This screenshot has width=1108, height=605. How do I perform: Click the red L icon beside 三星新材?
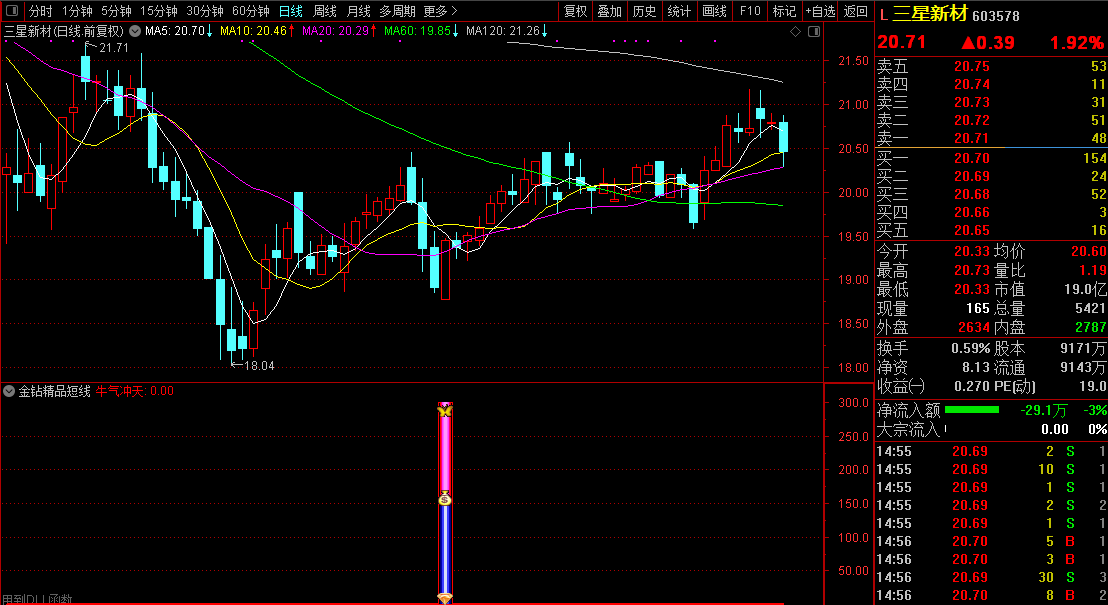[x=883, y=14]
